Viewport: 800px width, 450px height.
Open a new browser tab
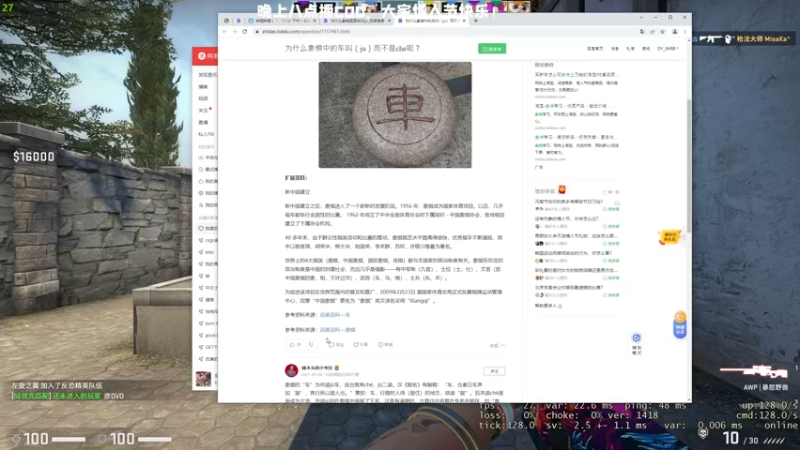pos(476,21)
